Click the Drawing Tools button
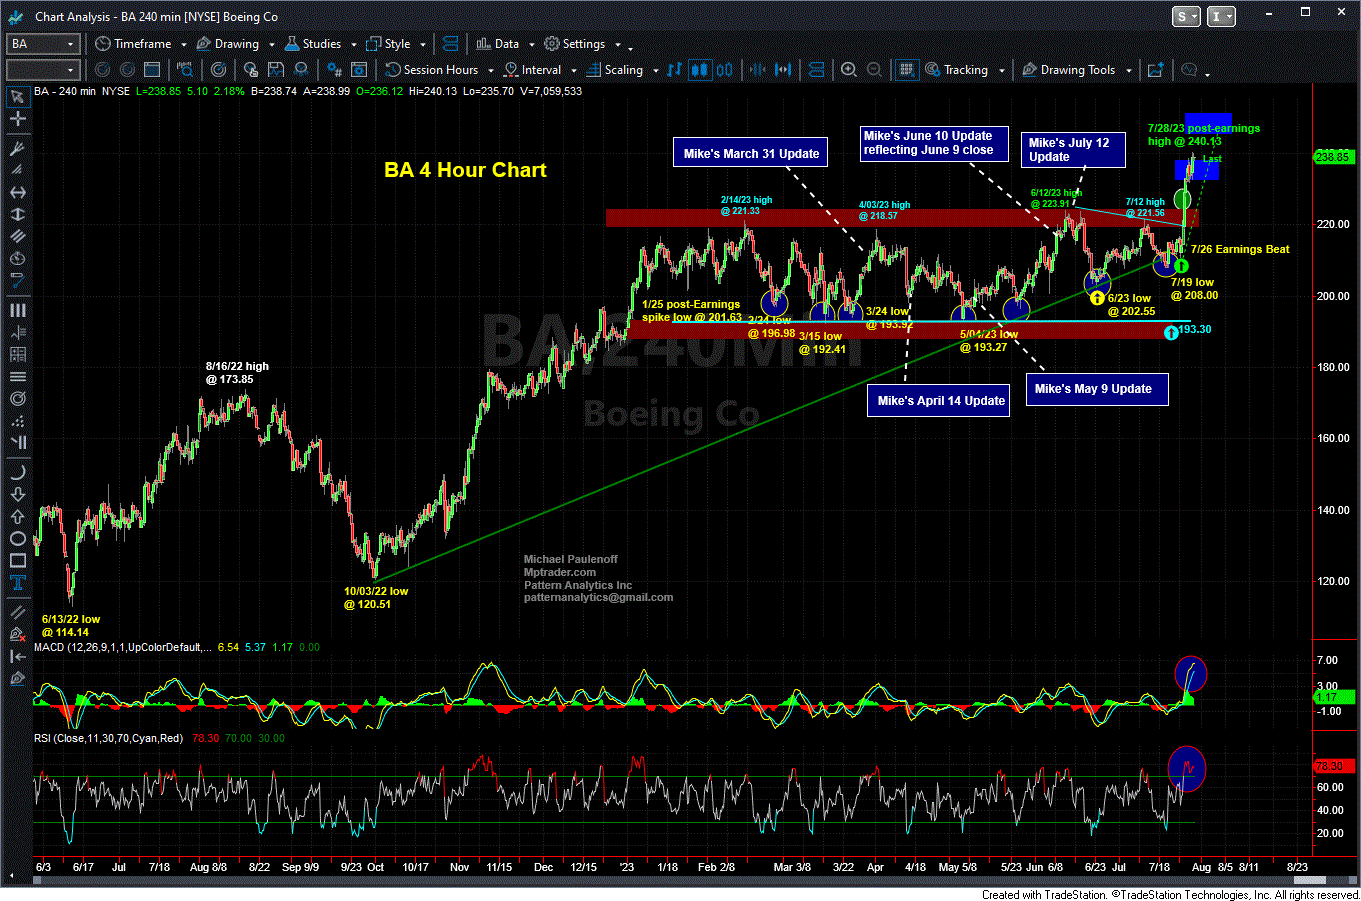The image size is (1361, 901). pyautogui.click(x=1068, y=70)
